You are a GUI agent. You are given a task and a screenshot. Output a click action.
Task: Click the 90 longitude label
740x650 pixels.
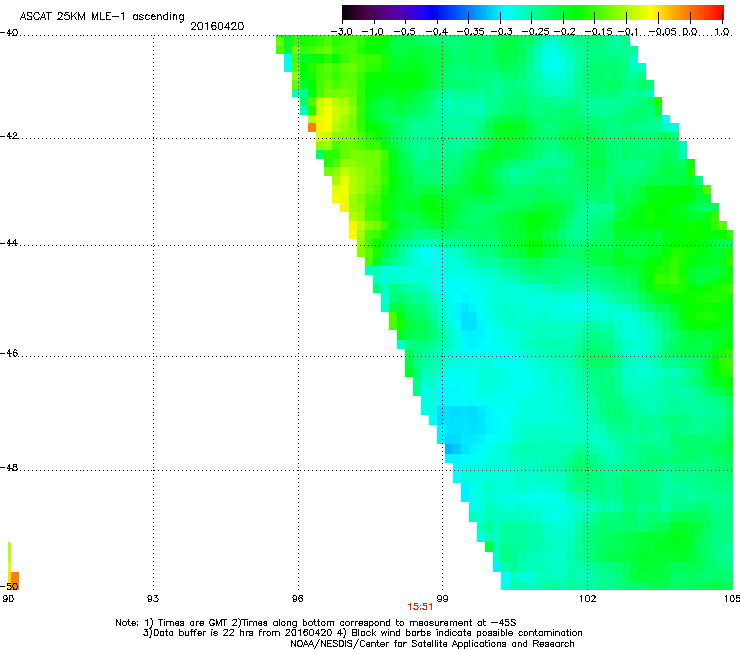click(8, 599)
